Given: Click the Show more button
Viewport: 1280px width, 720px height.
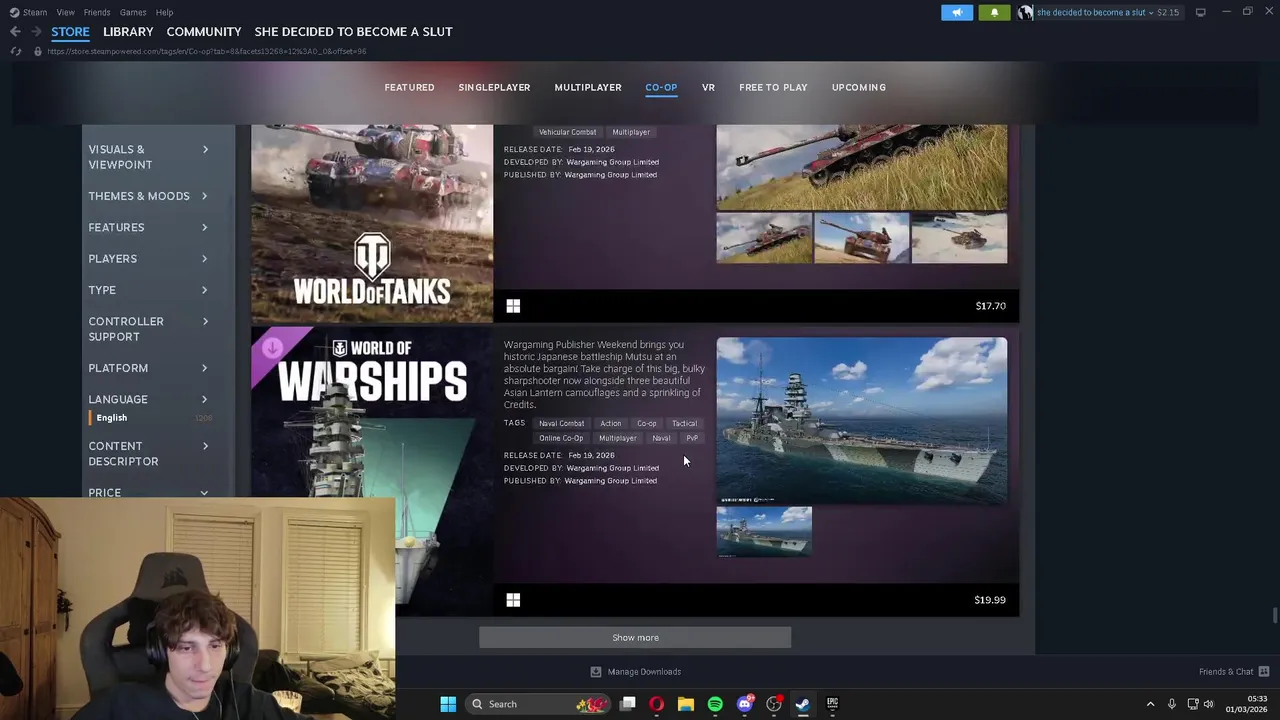Looking at the screenshot, I should pos(635,638).
